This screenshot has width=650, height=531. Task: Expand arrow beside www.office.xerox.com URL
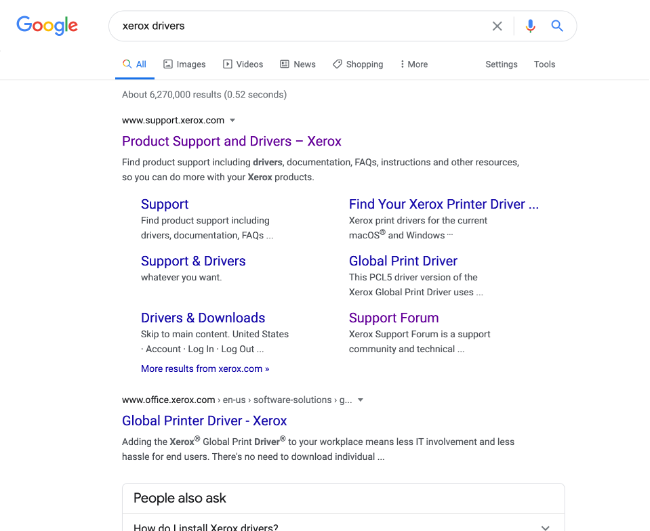tap(360, 400)
